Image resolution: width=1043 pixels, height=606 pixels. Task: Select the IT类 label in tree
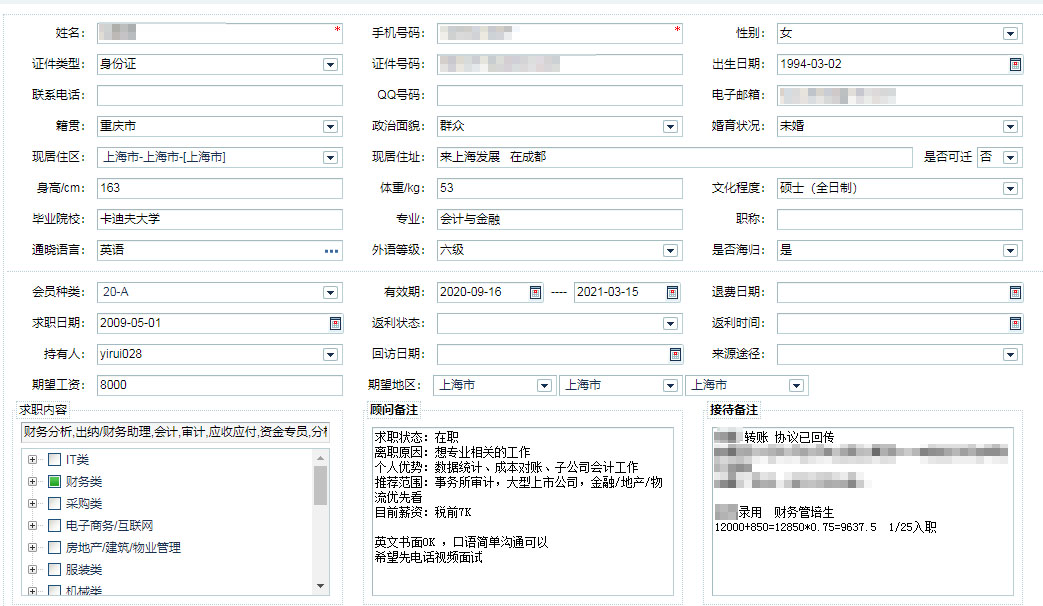pyautogui.click(x=77, y=460)
